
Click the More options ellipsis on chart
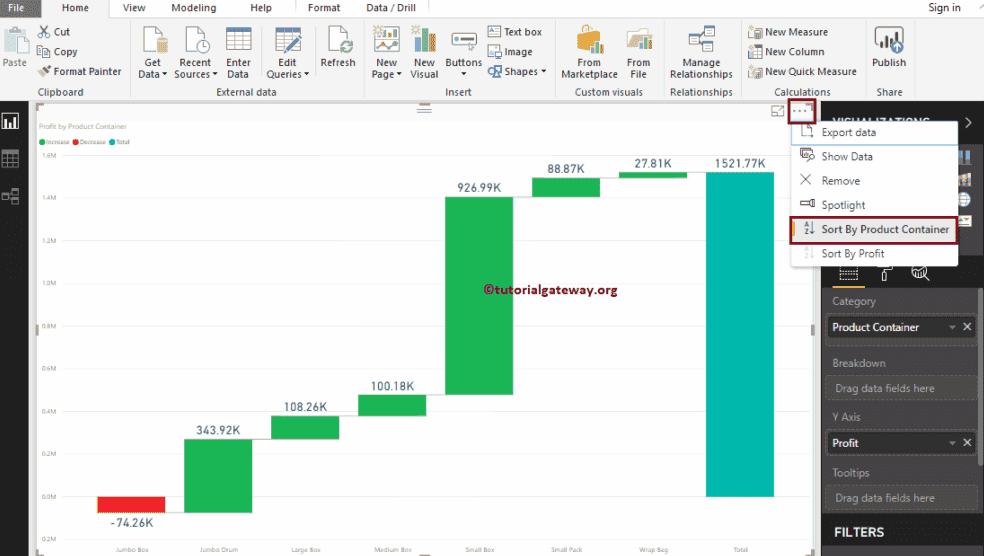pos(801,111)
